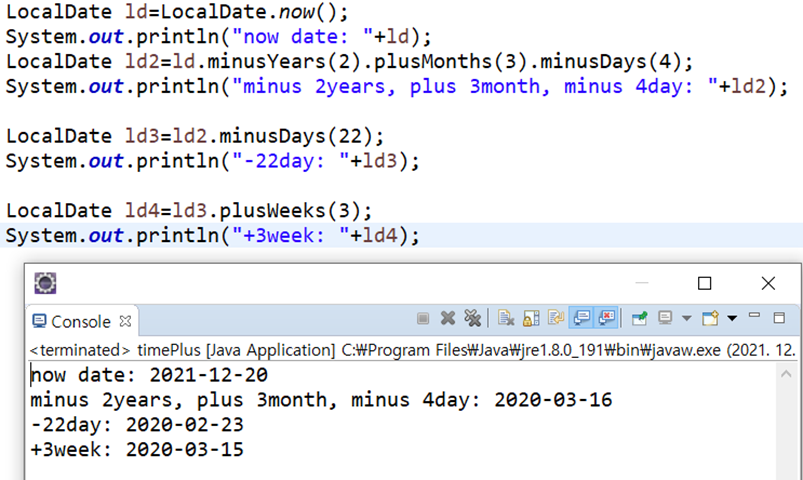Click the Eclipse icon in the window title bar
Viewport: 803px width, 480px height.
point(45,283)
